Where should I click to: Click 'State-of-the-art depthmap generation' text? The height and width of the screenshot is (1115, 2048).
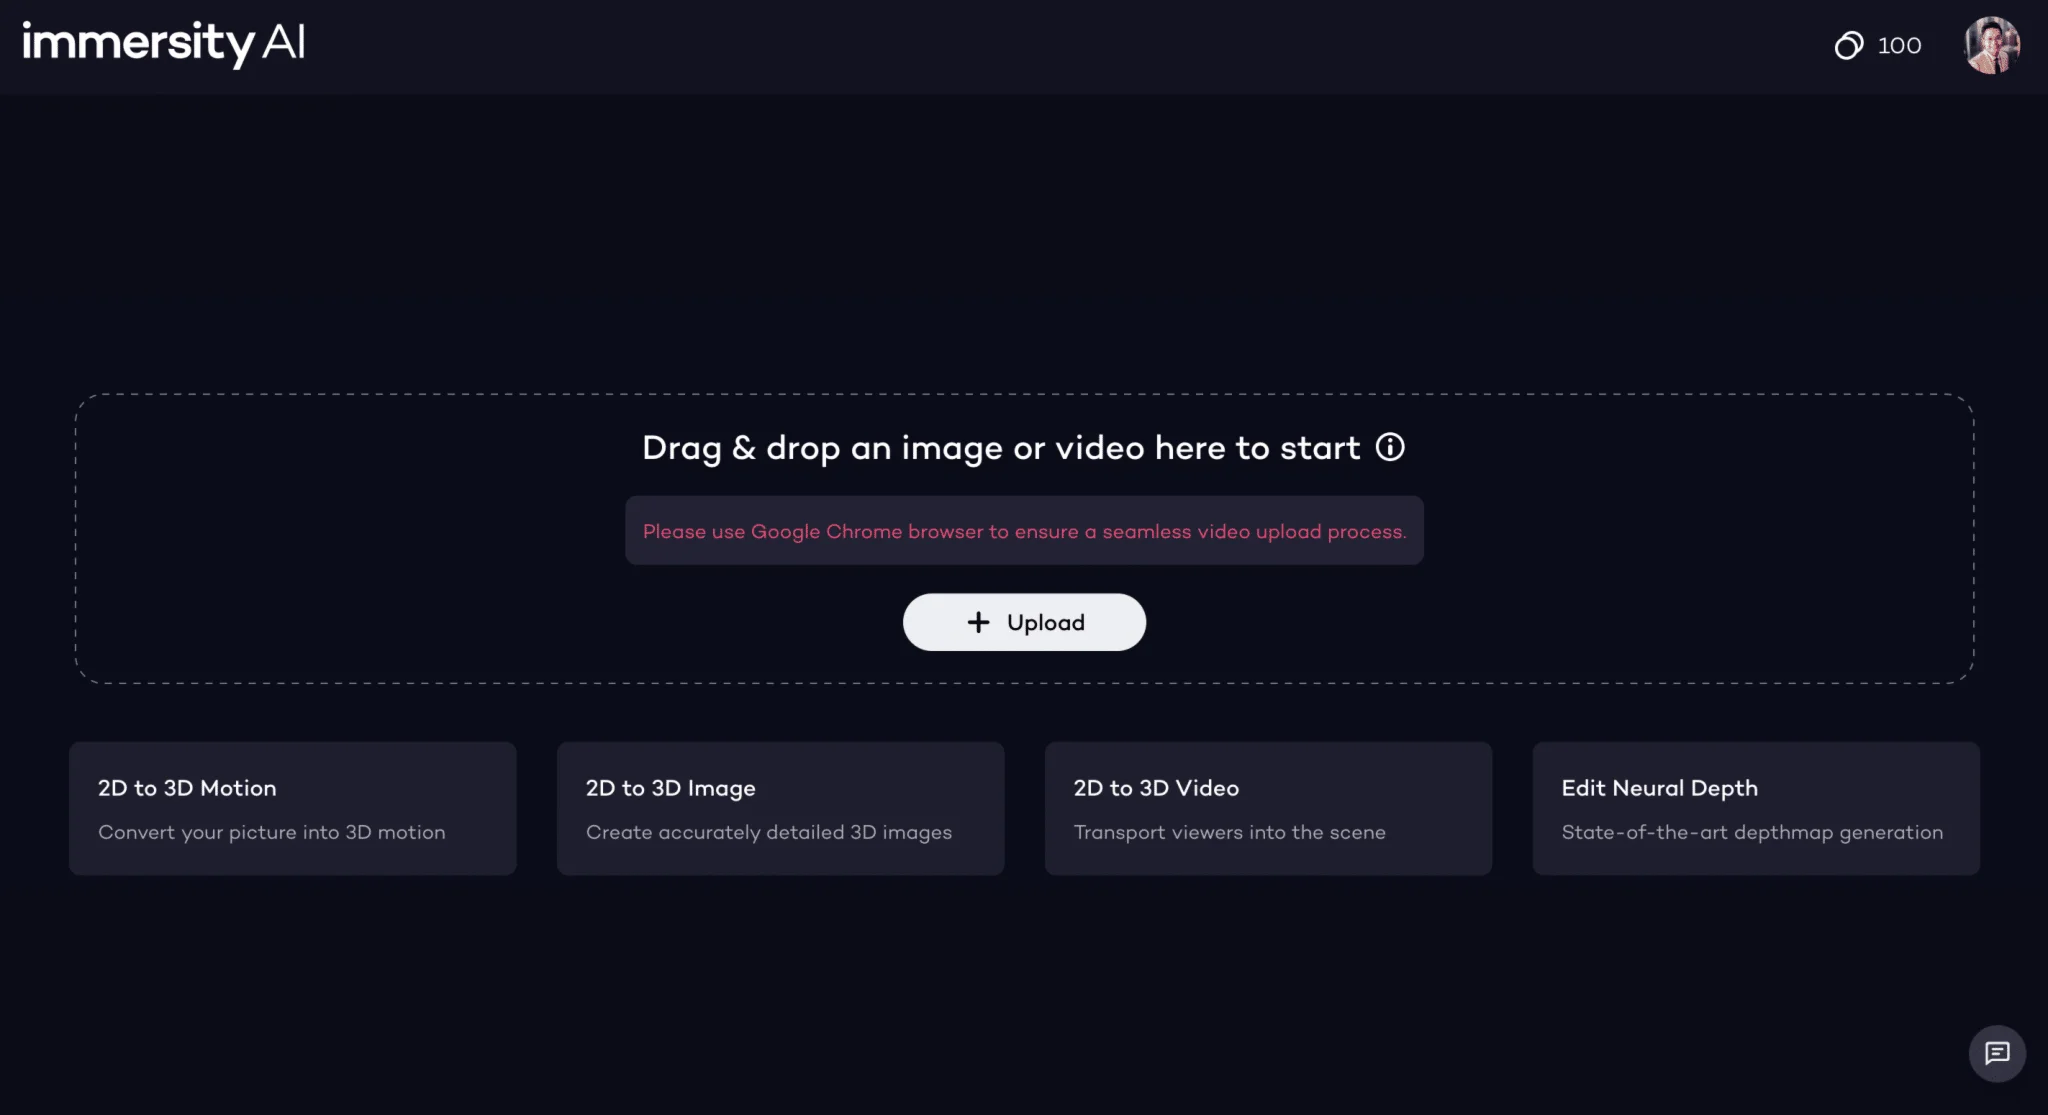[1752, 832]
